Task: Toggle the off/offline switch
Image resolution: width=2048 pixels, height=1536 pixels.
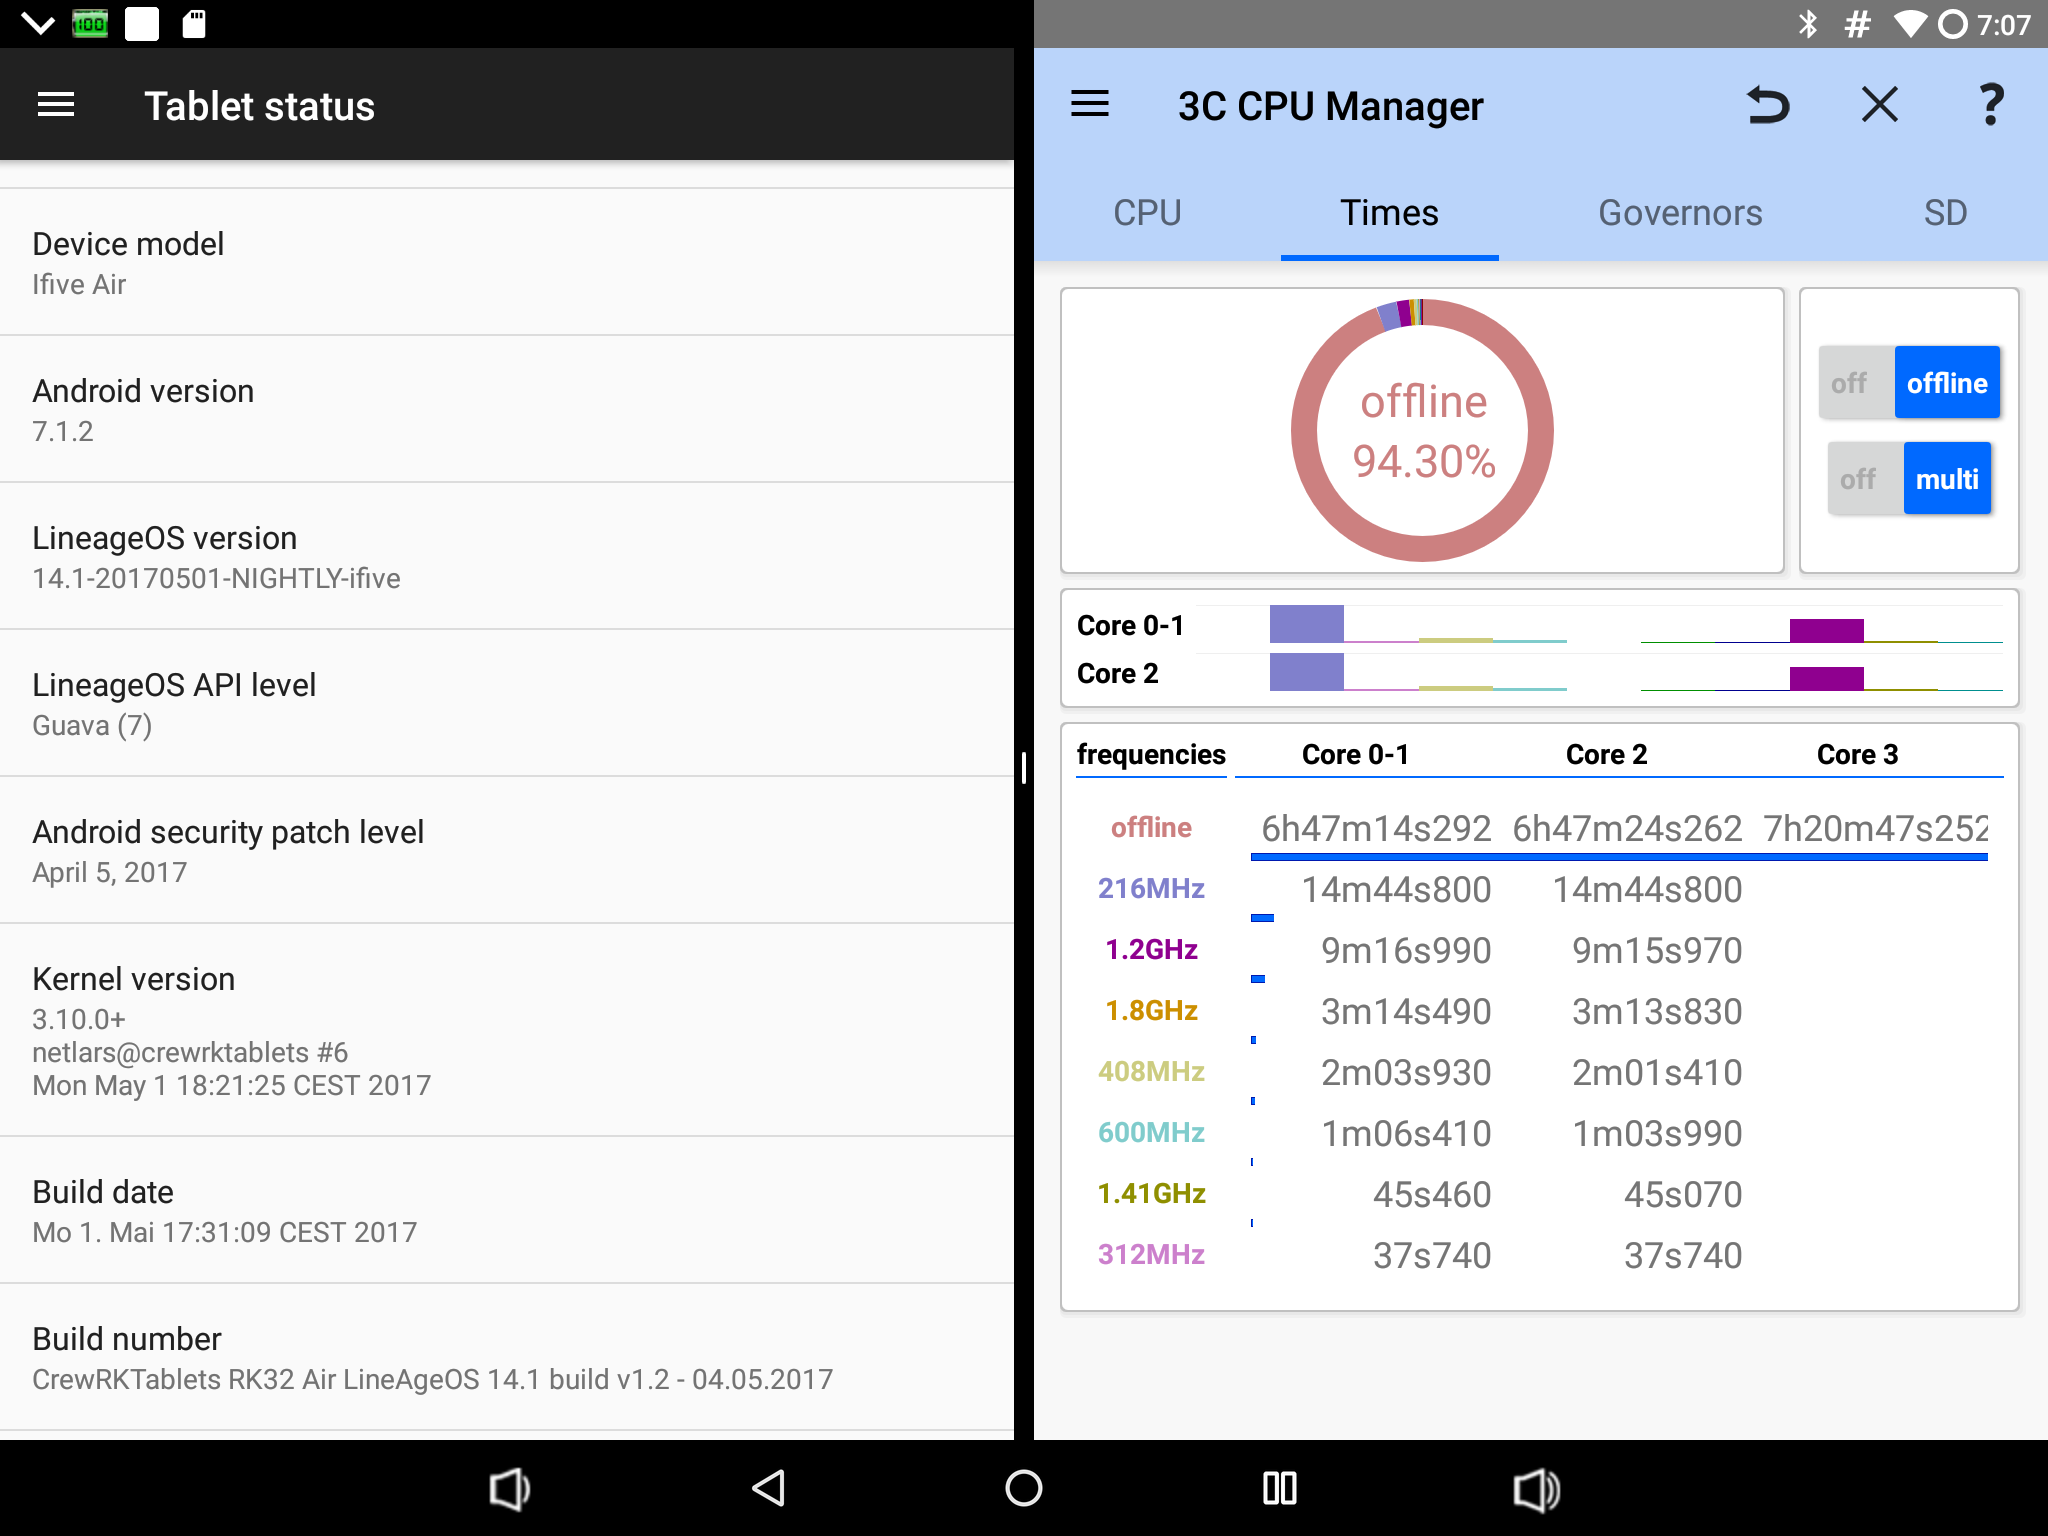Action: pyautogui.click(x=1909, y=383)
